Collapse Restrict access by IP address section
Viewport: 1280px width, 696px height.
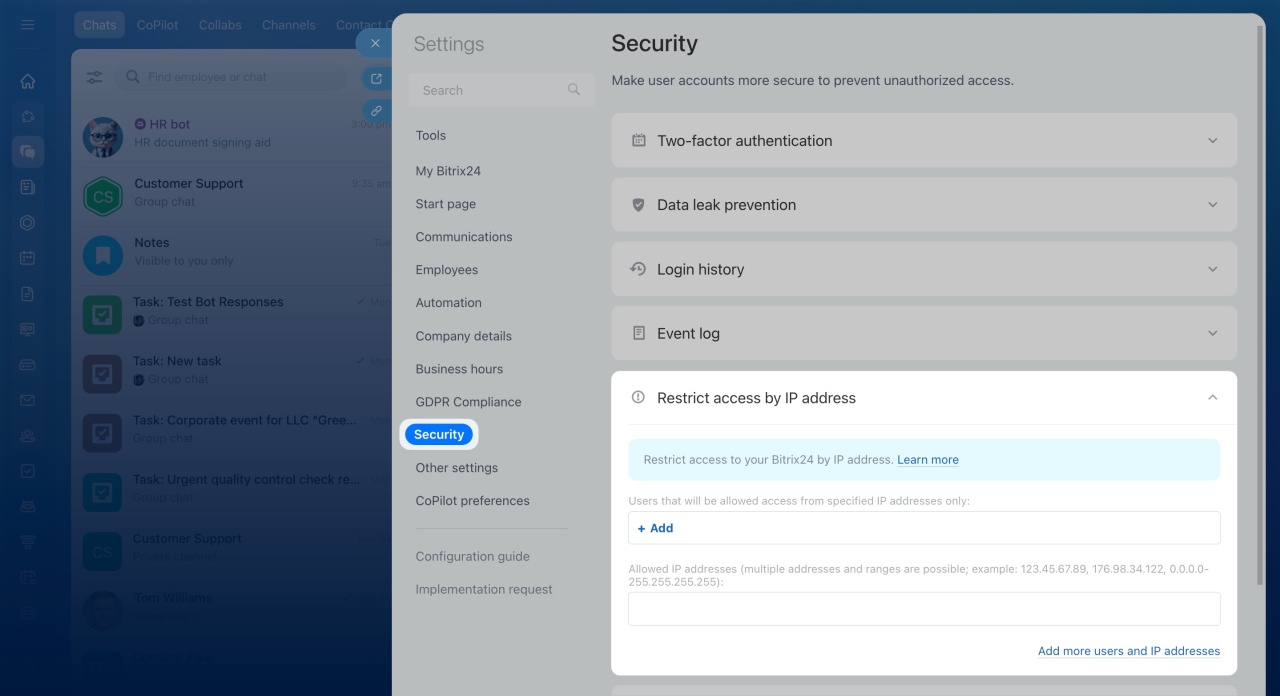click(x=1212, y=398)
